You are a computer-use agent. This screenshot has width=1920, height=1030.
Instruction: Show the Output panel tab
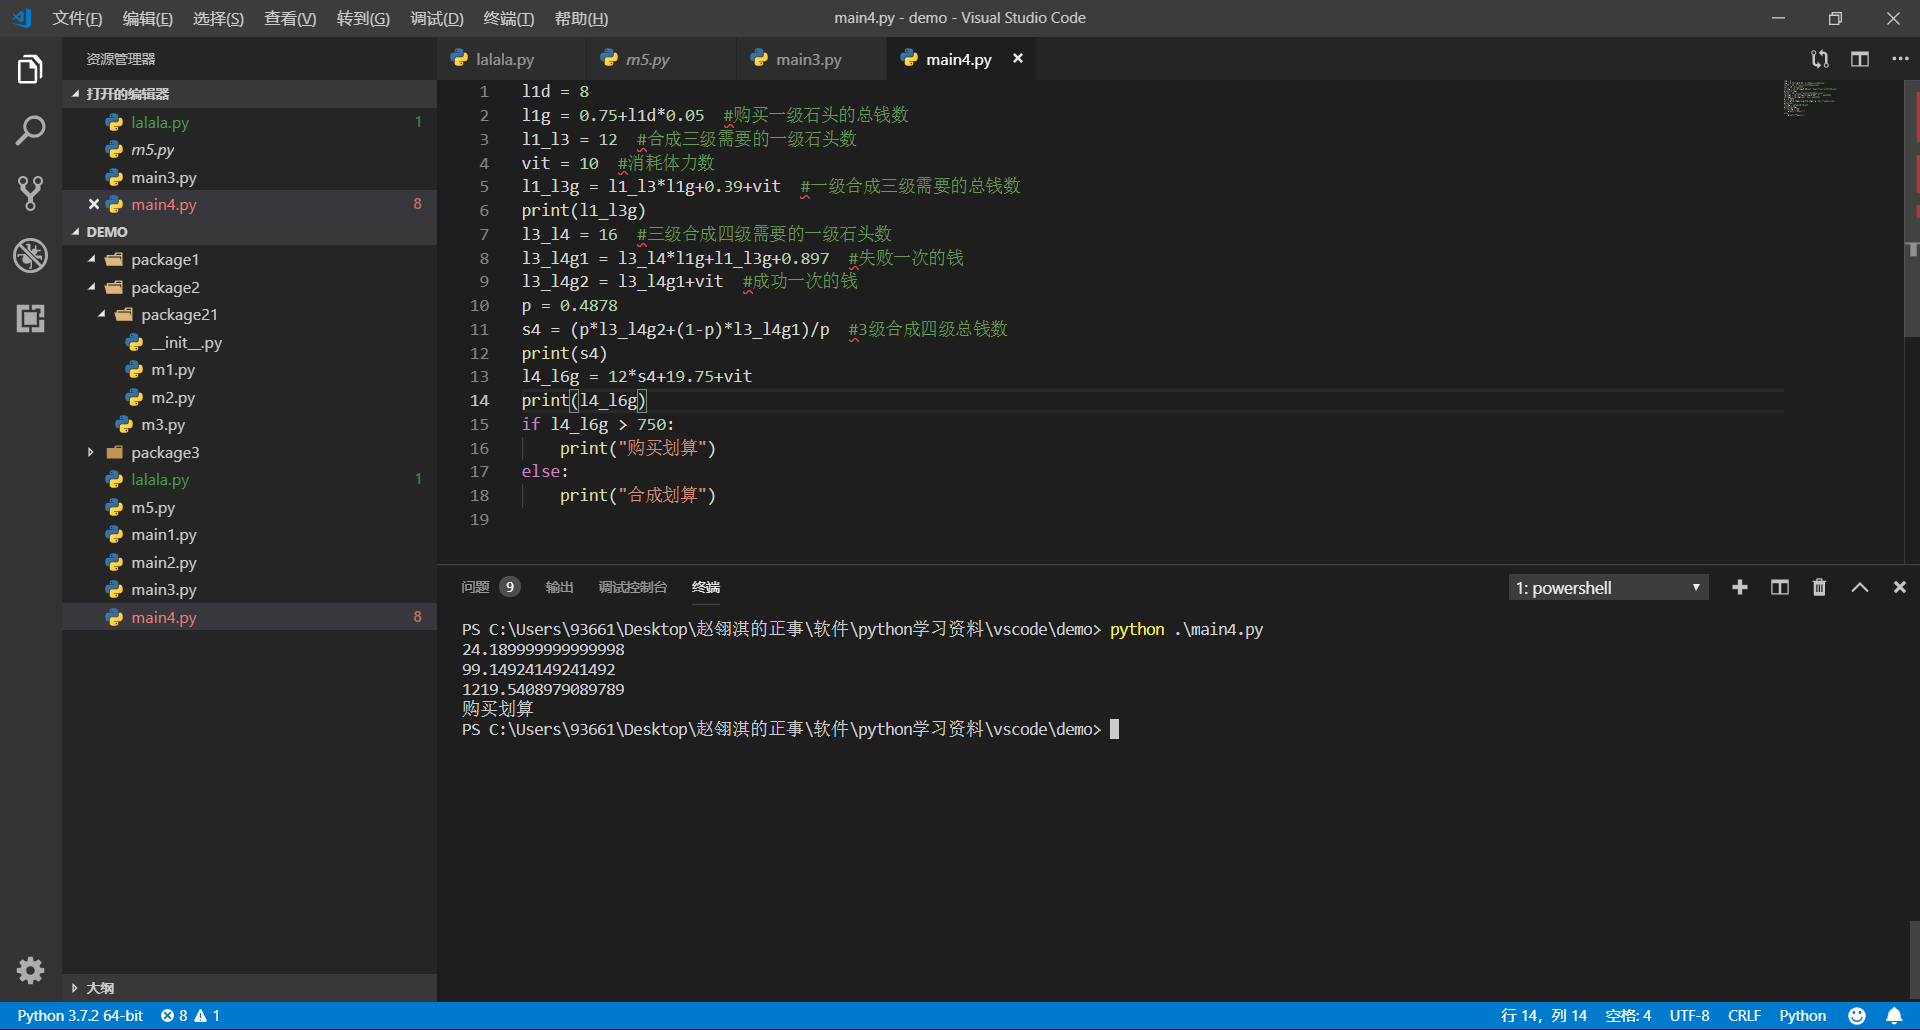(559, 587)
